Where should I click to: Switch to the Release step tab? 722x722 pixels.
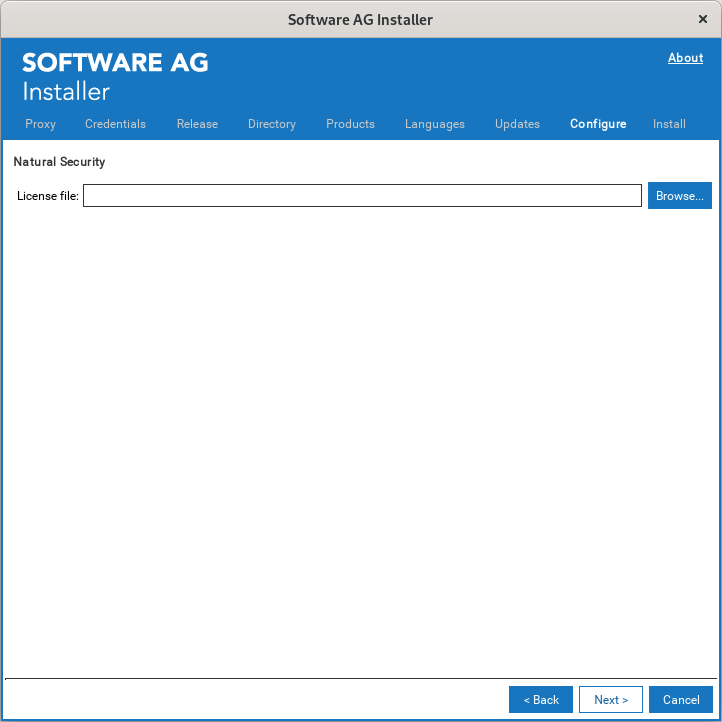(197, 124)
